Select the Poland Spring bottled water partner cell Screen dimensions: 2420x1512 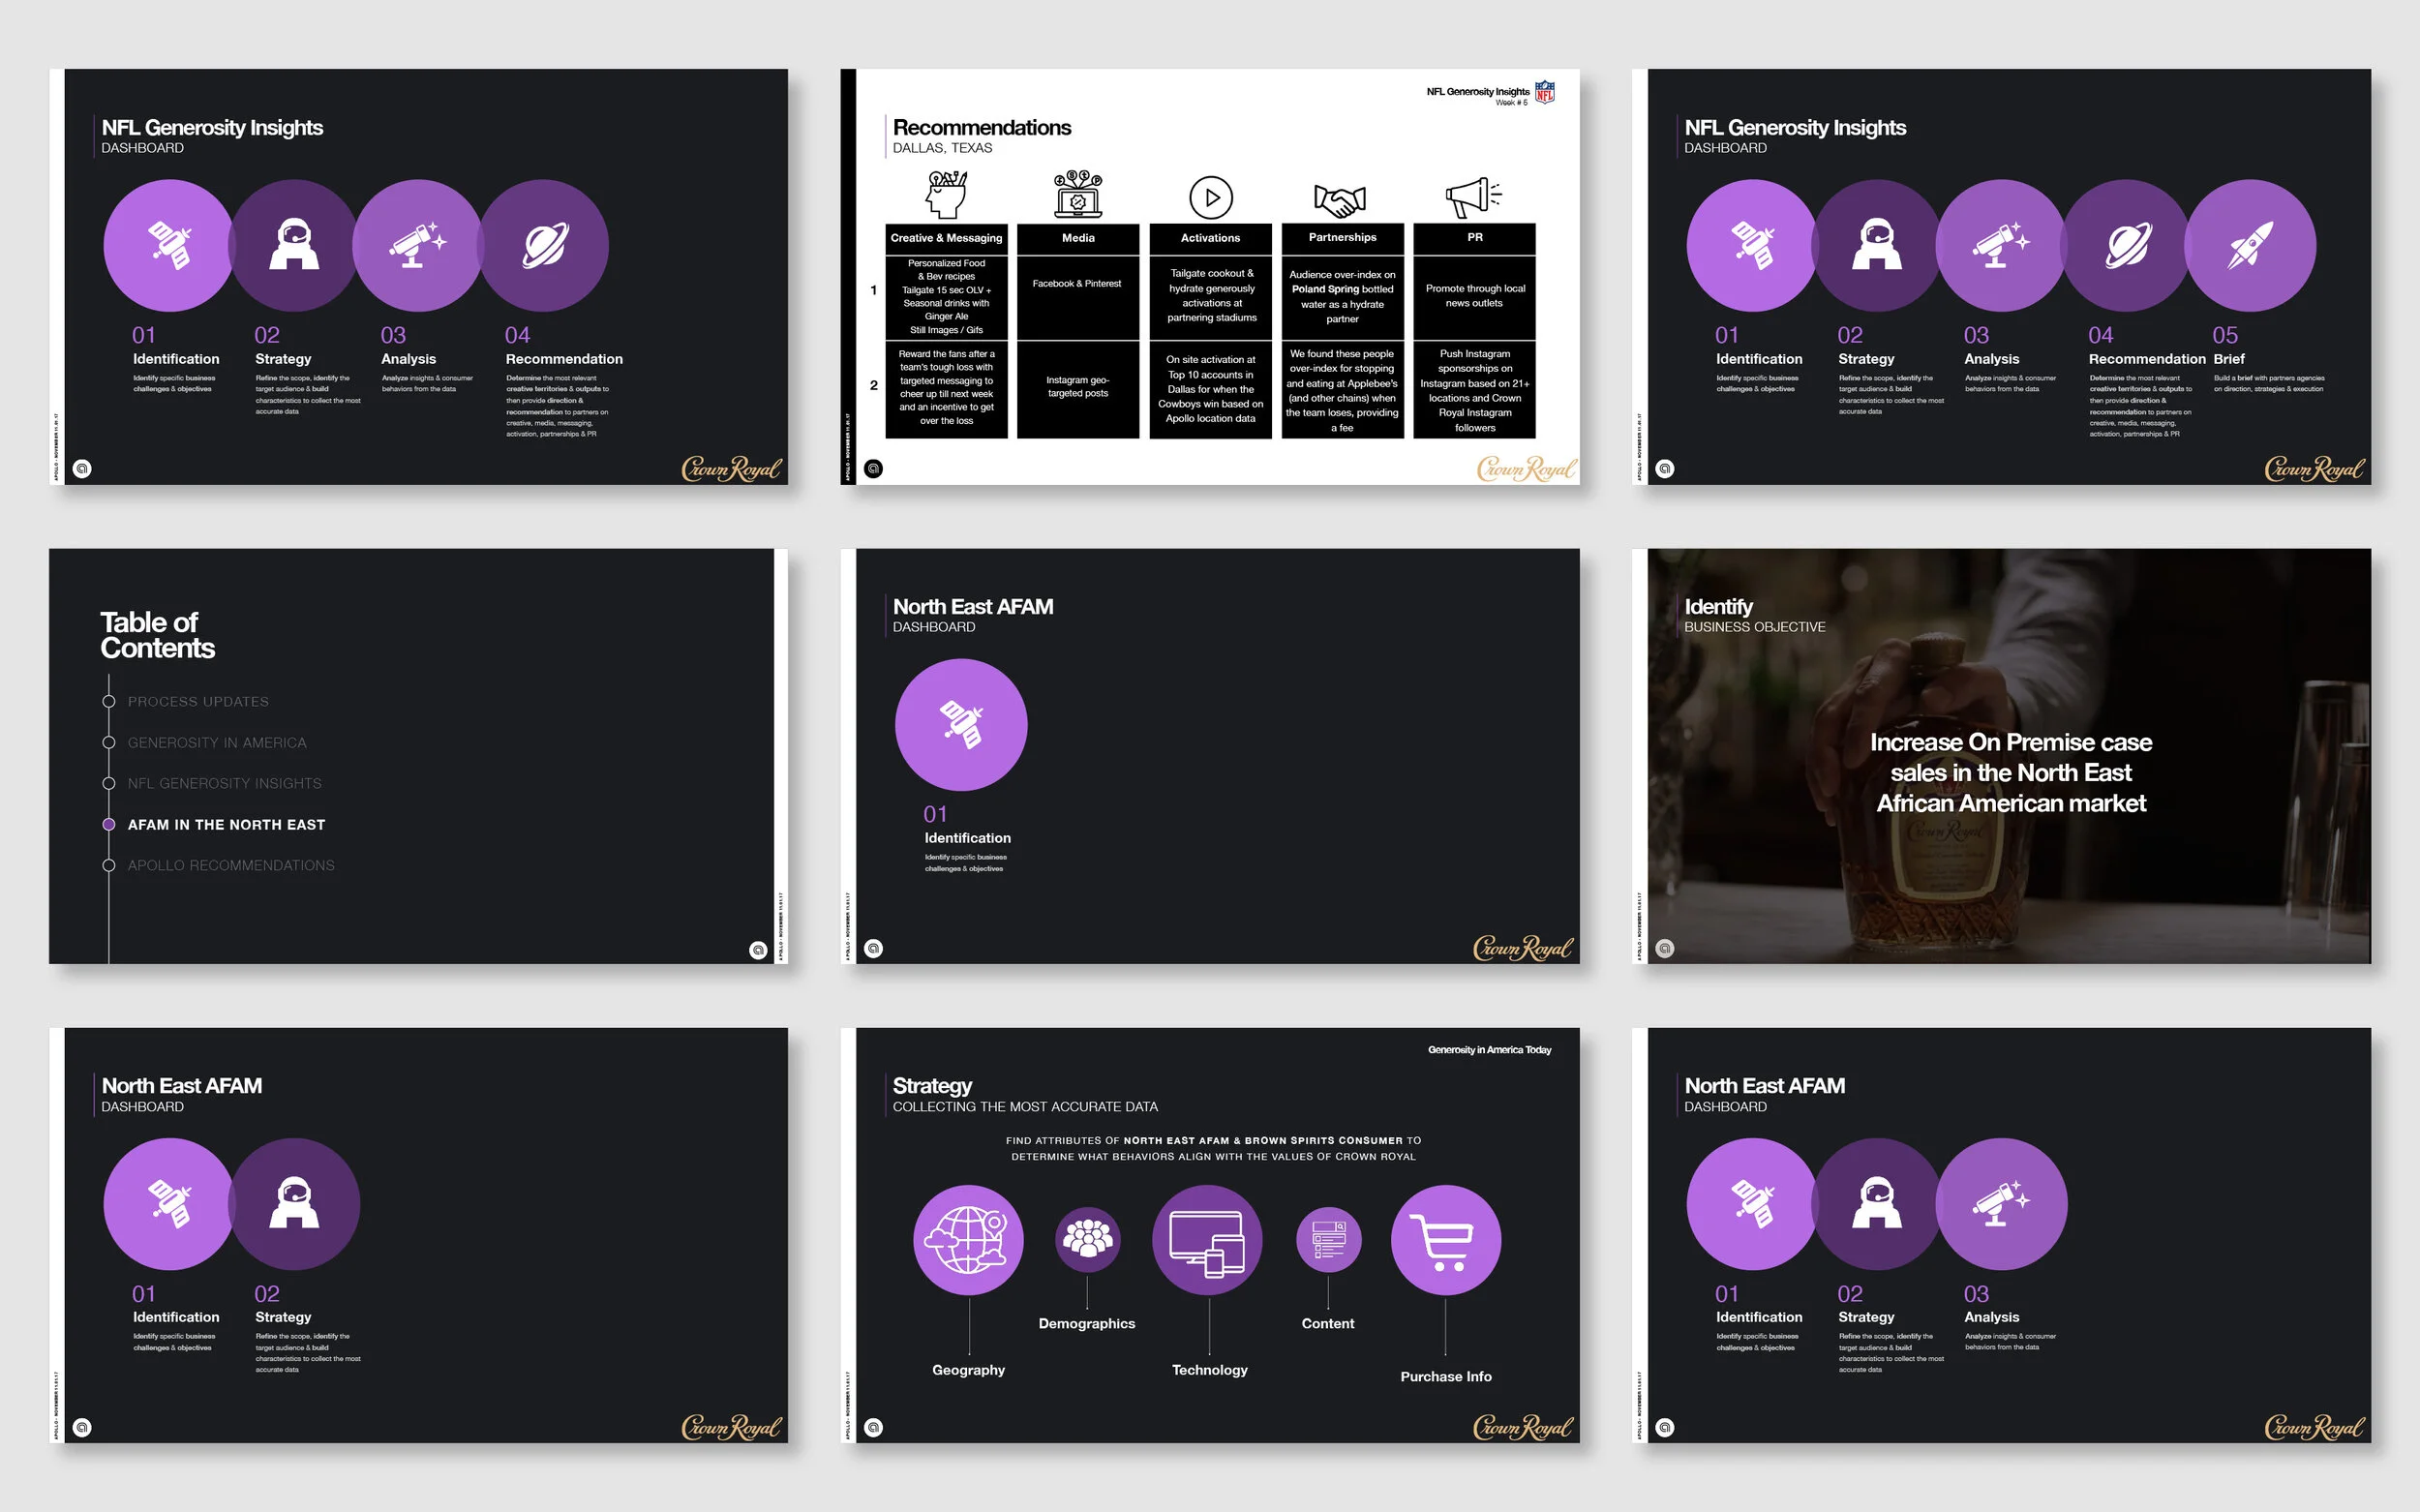click(x=1342, y=297)
